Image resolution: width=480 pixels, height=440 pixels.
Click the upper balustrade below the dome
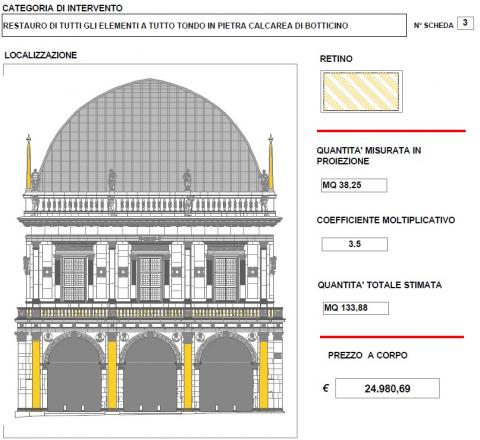(x=150, y=204)
